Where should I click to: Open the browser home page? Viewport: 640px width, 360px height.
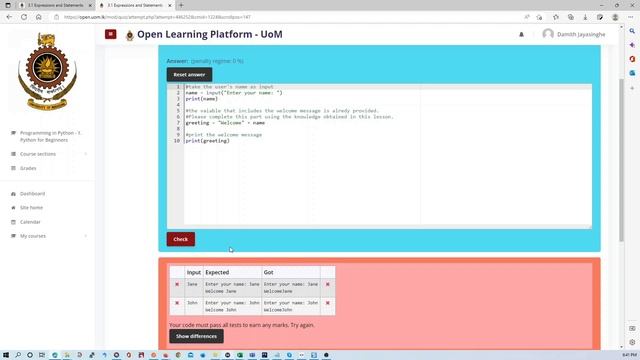(39, 17)
